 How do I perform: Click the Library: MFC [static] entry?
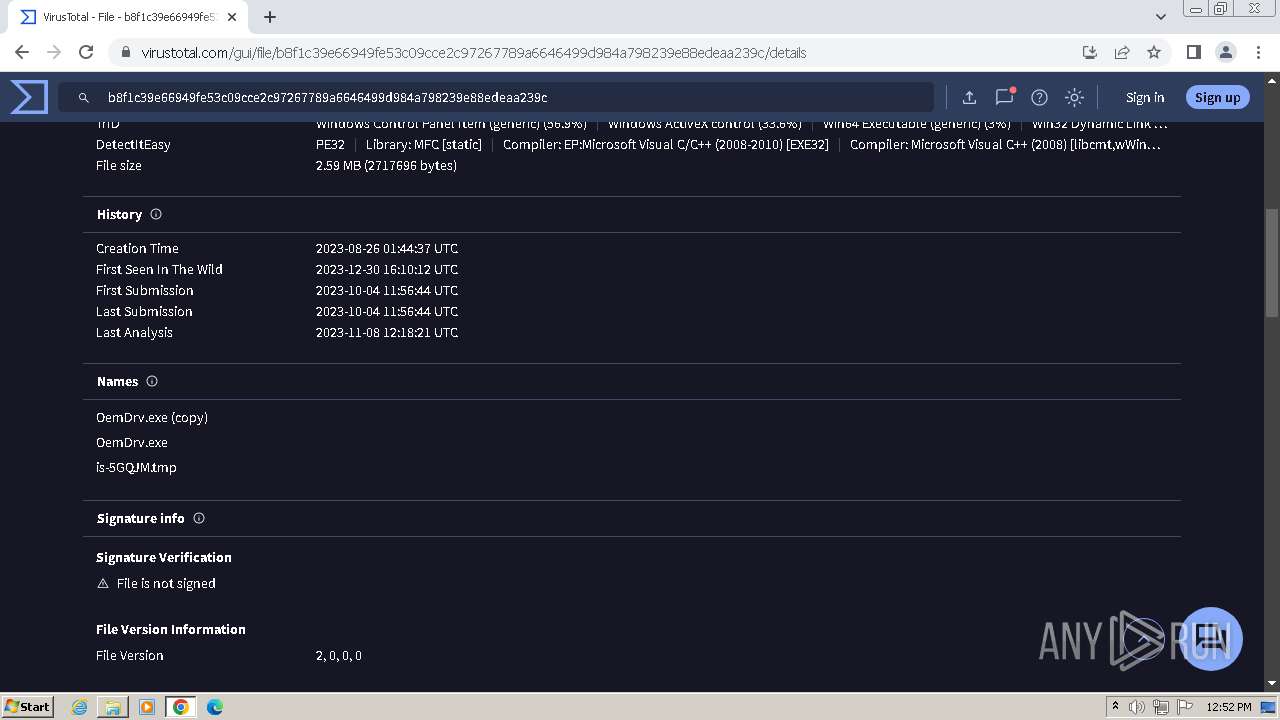(x=424, y=144)
